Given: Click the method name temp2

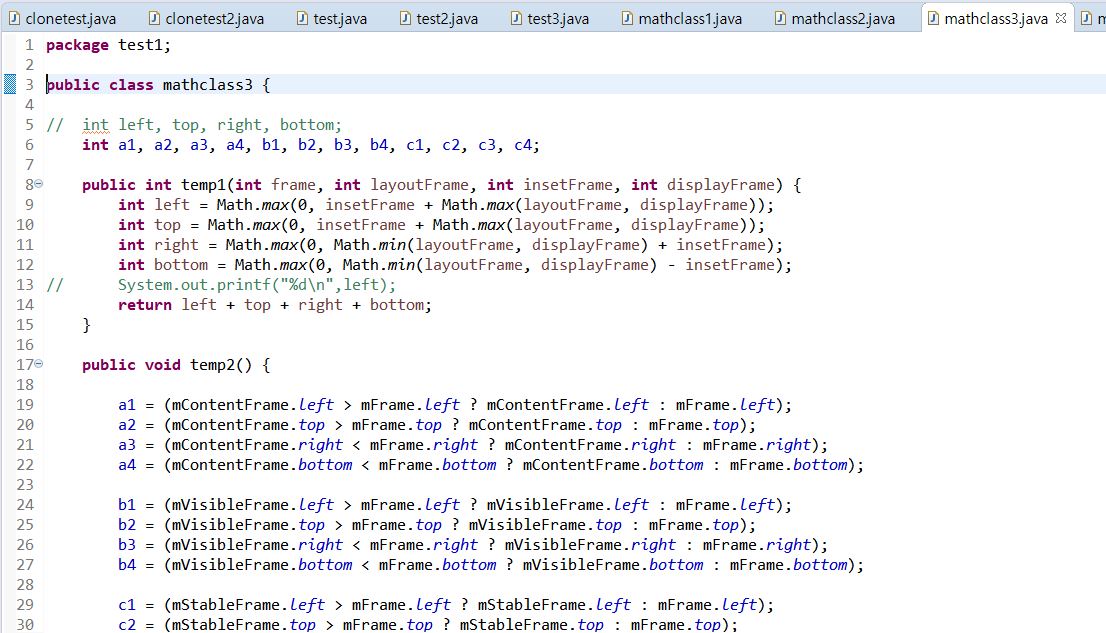Looking at the screenshot, I should point(212,365).
